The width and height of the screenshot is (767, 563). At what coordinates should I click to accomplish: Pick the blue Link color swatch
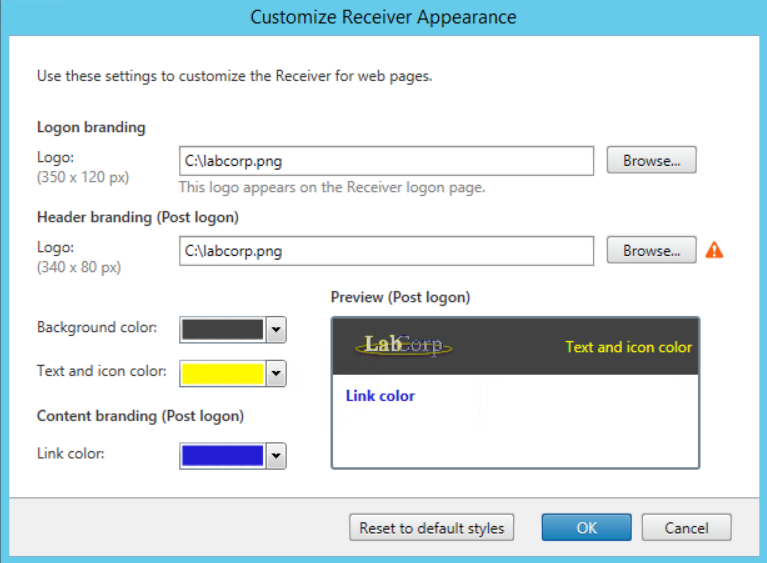(x=222, y=457)
